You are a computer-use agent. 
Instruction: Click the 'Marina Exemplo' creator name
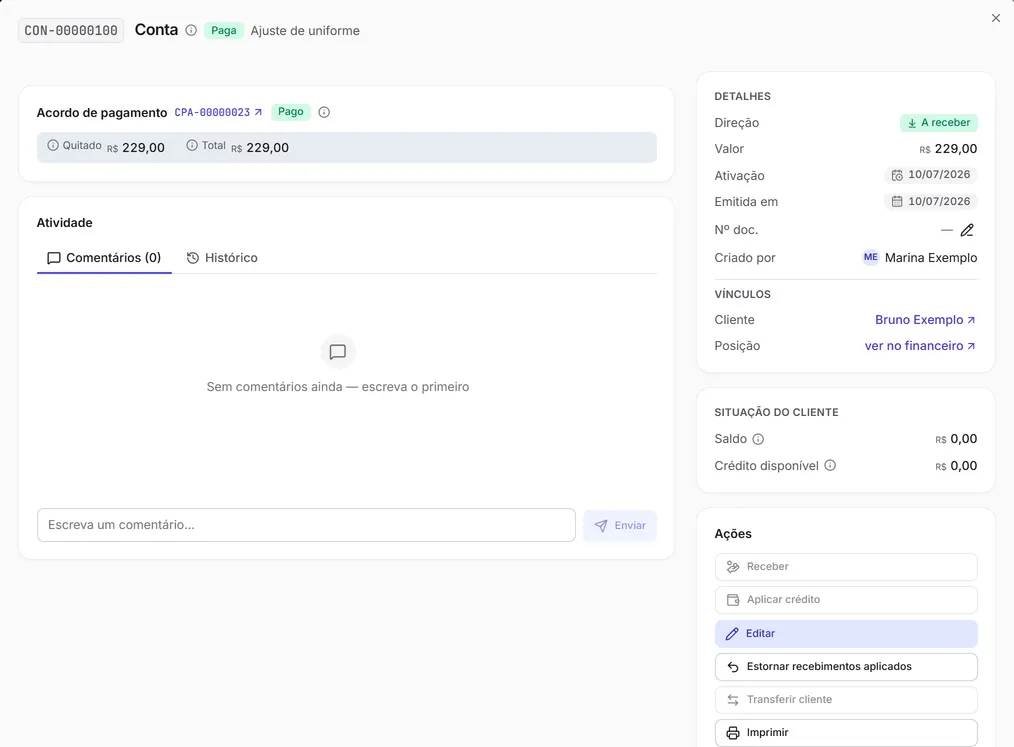pos(931,258)
